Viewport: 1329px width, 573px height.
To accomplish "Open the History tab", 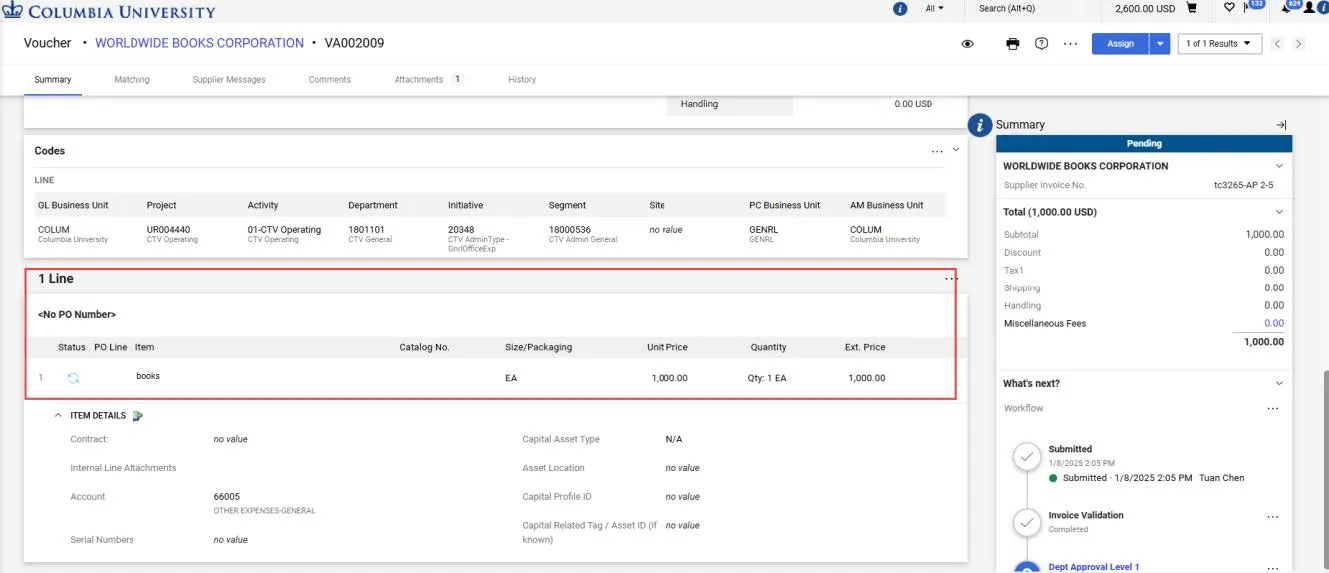I will (522, 80).
